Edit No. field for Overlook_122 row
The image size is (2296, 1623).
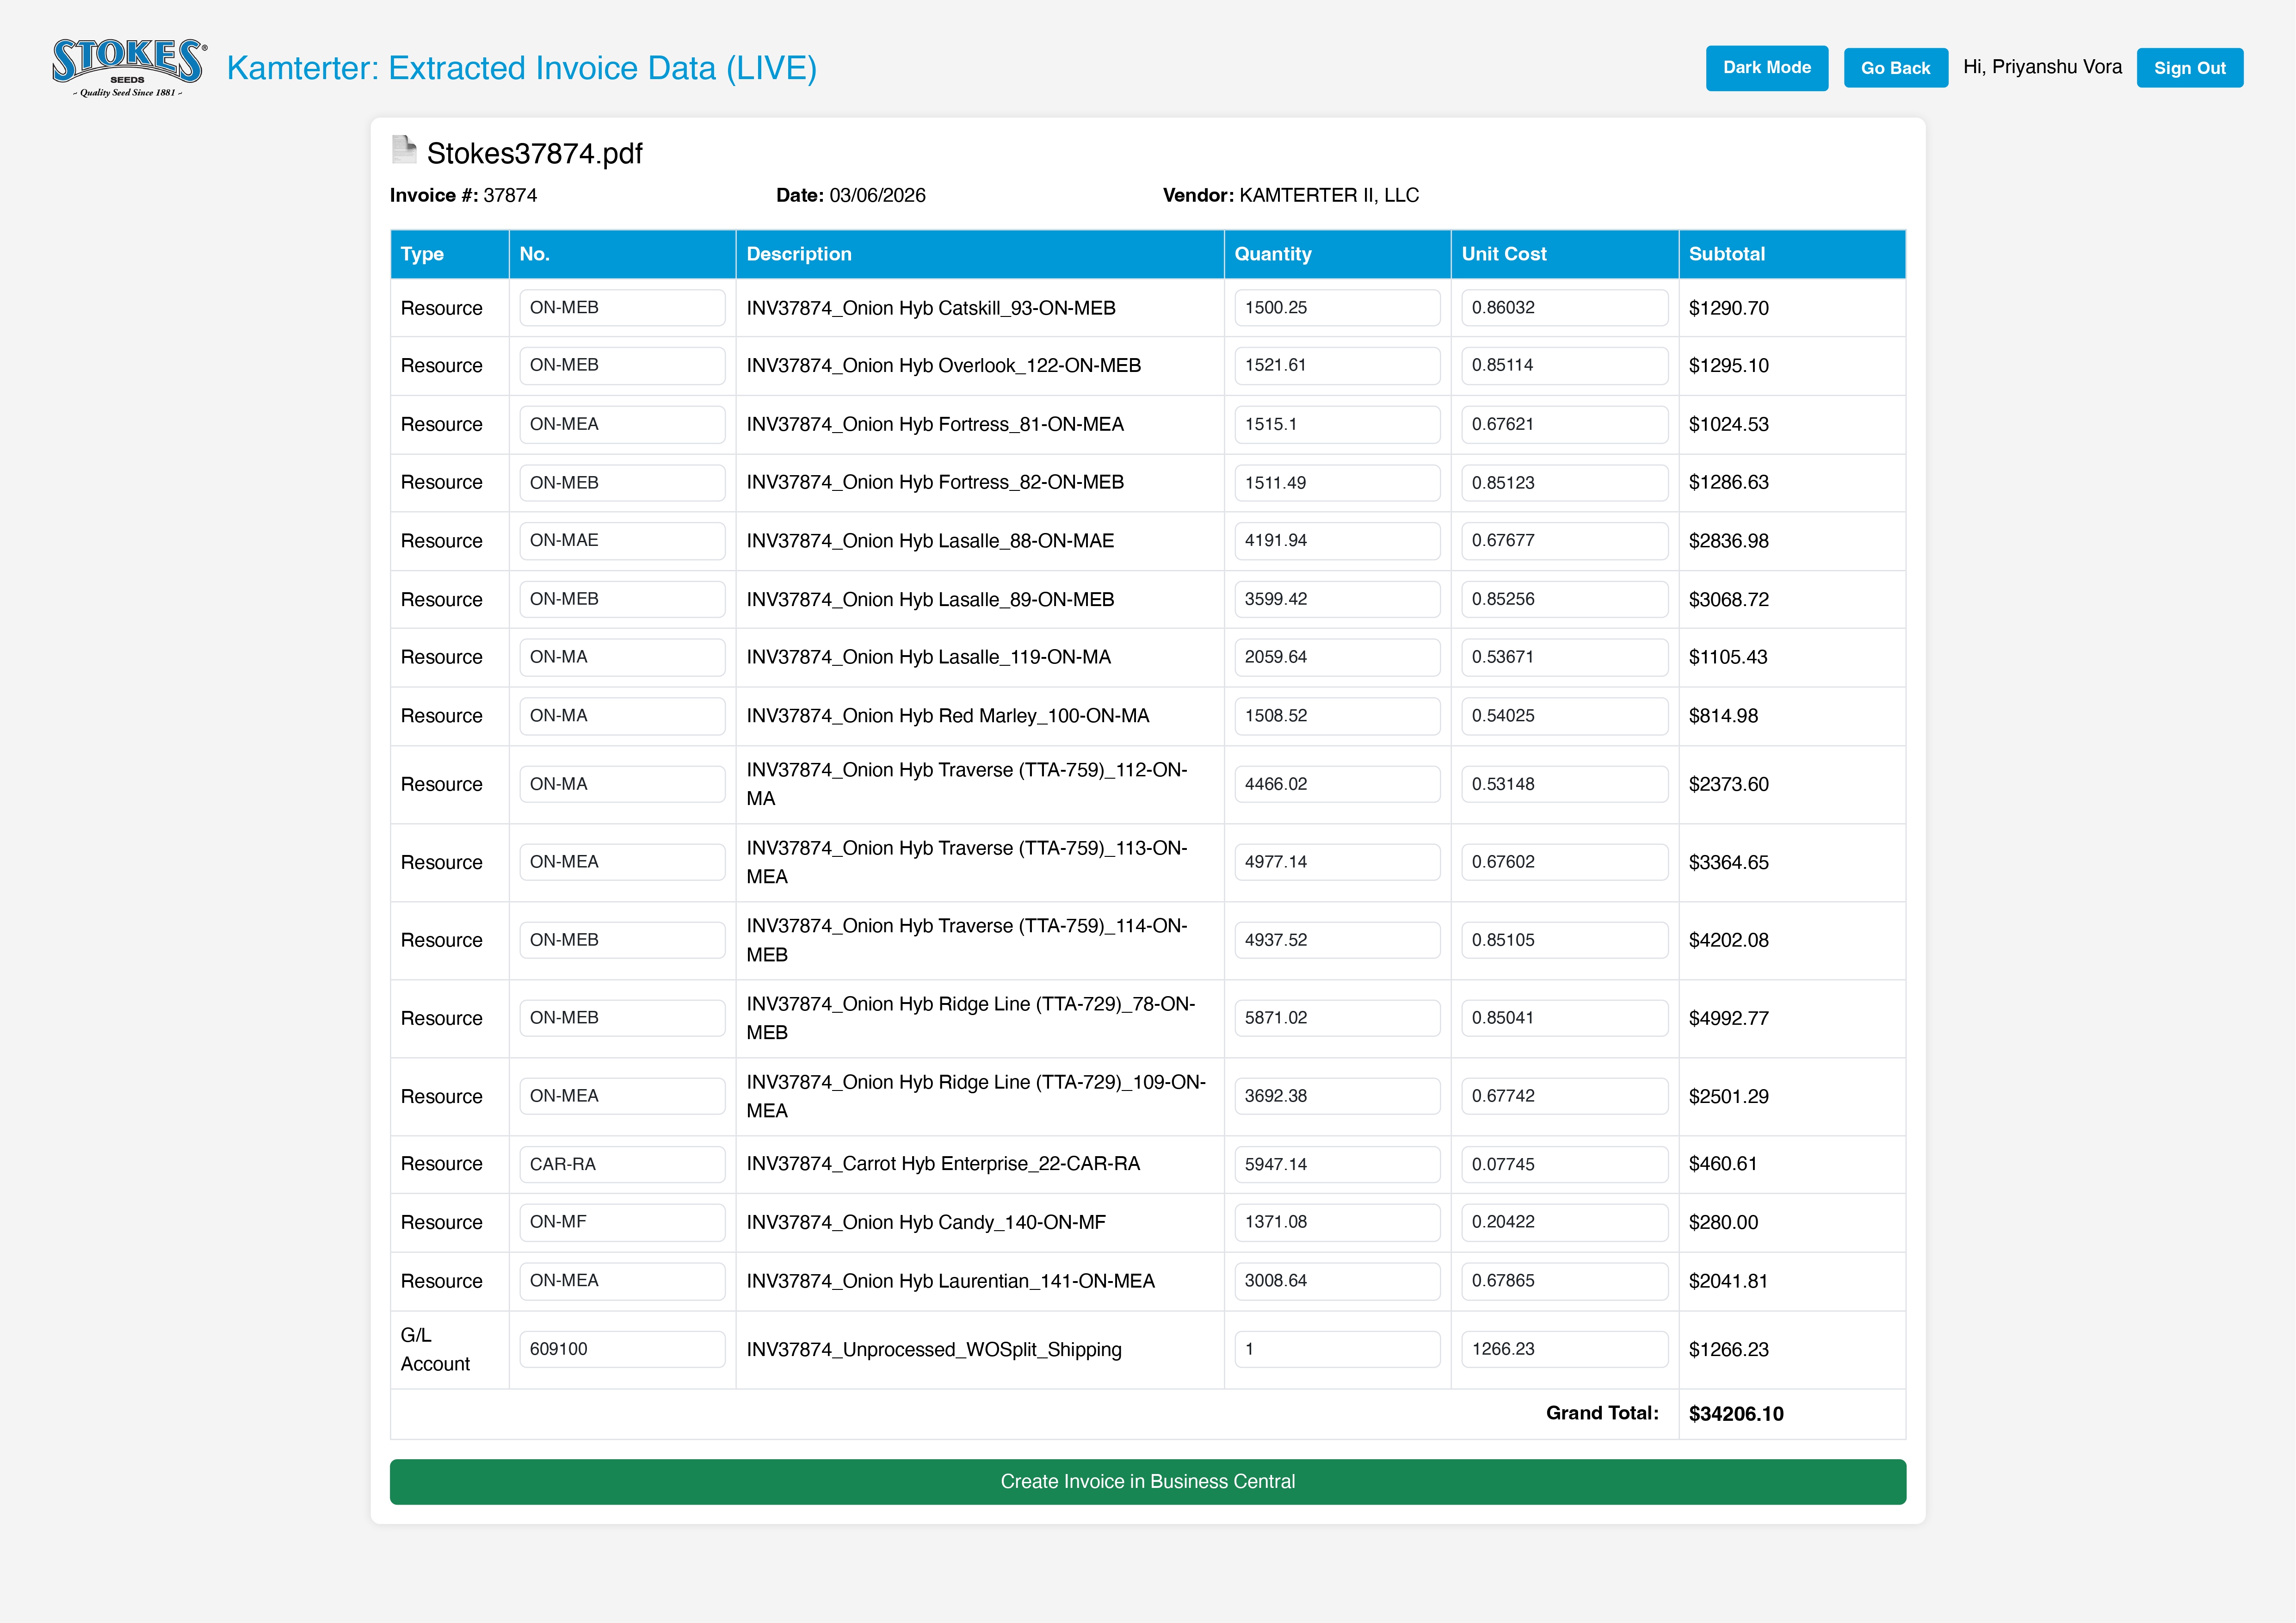pos(622,366)
